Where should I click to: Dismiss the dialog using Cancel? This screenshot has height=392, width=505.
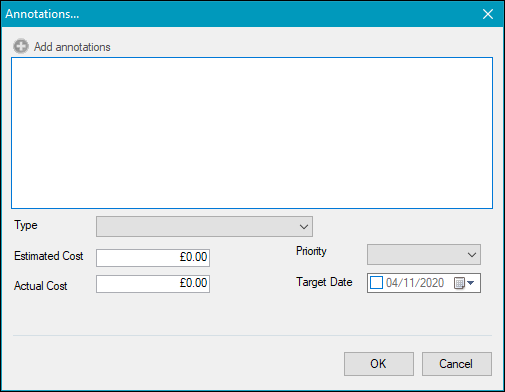point(457,364)
